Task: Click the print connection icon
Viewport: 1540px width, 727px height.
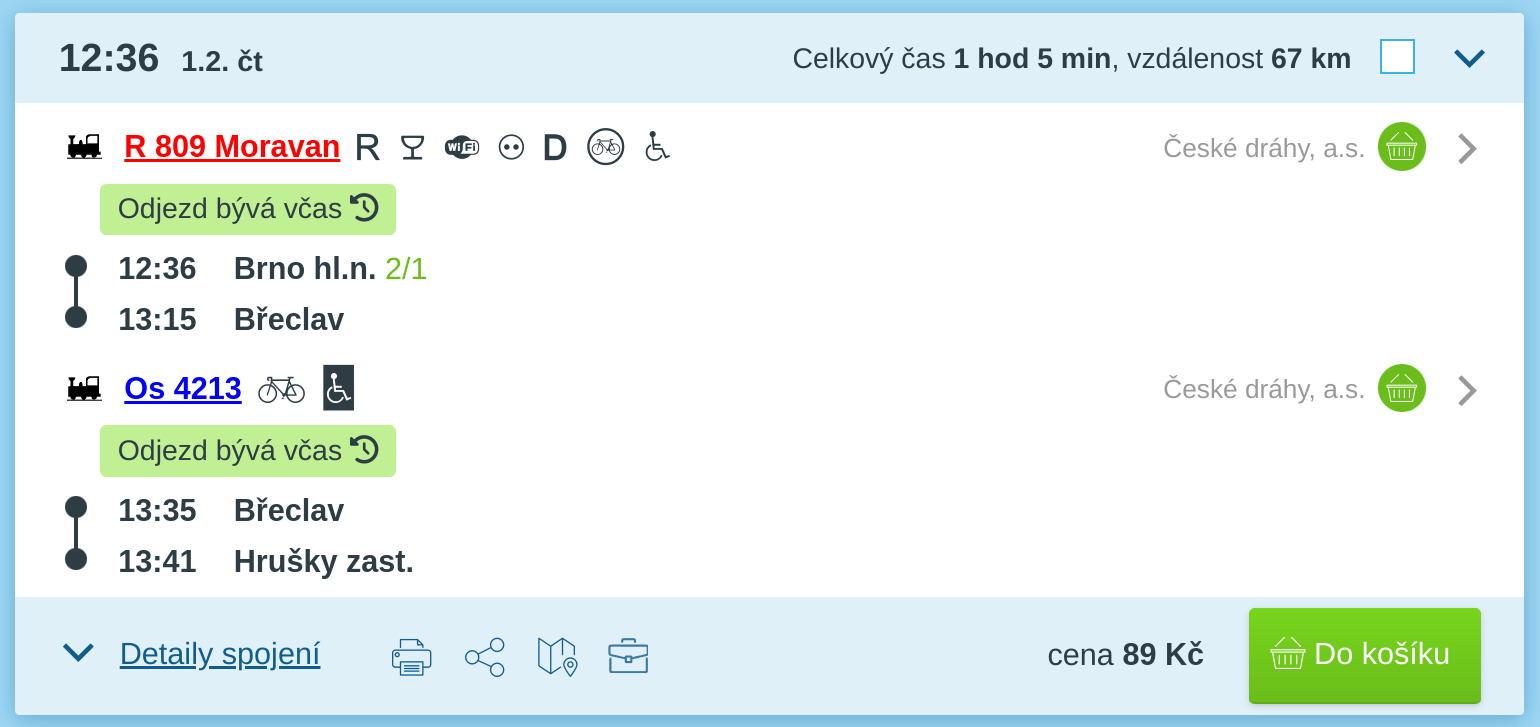Action: click(411, 657)
